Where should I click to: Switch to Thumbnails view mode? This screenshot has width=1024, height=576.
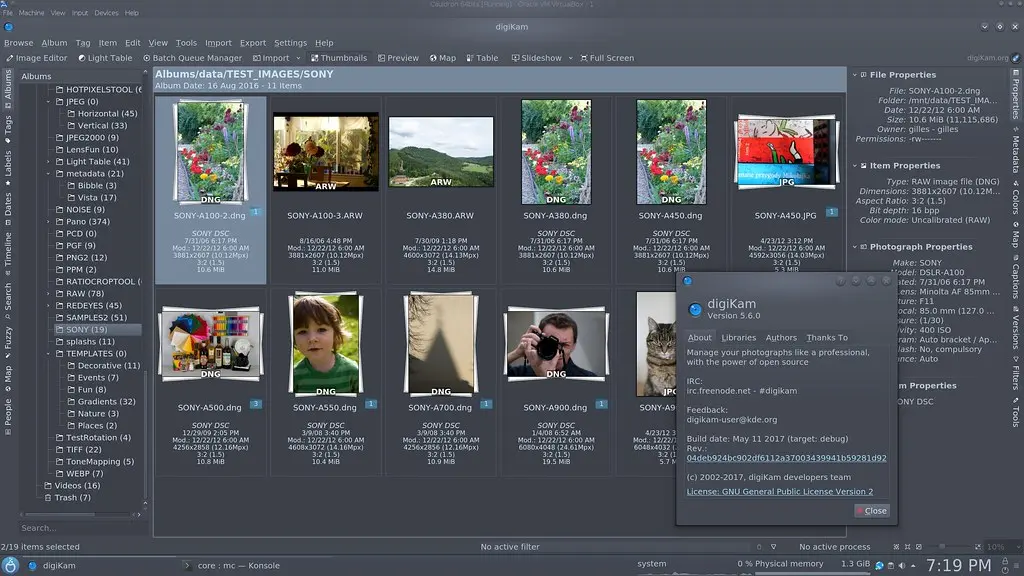[x=340, y=57]
